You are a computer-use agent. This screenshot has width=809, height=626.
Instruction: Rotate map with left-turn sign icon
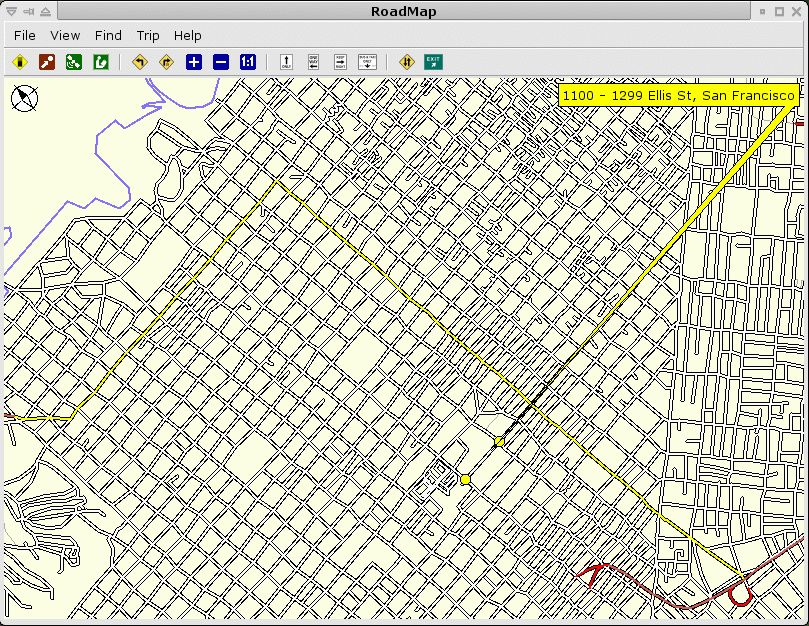140,62
